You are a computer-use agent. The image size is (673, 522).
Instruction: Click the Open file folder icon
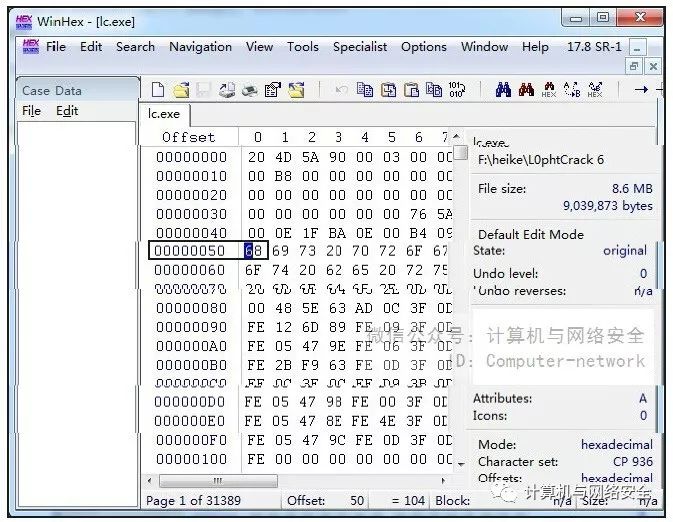click(x=181, y=90)
